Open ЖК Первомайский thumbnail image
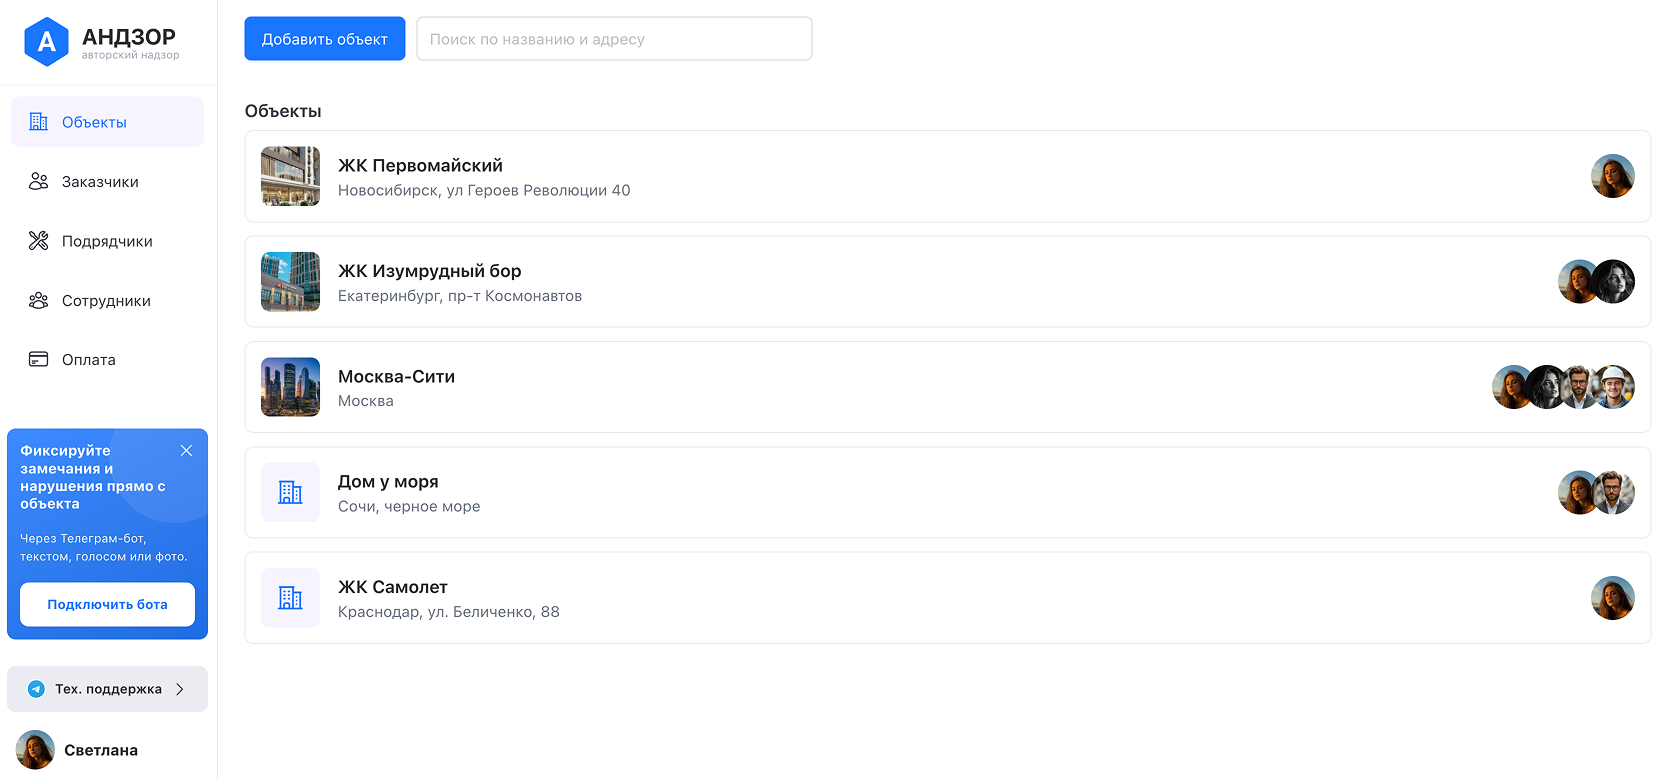The height and width of the screenshot is (780, 1673). click(x=290, y=176)
